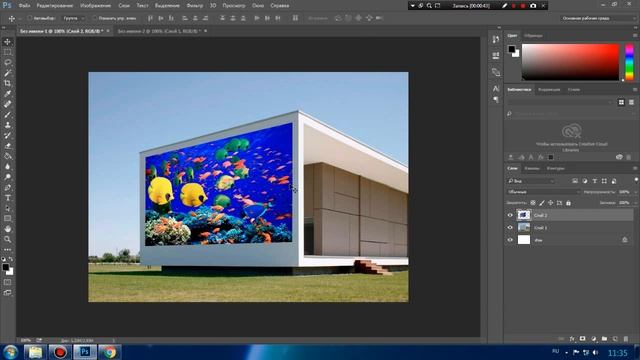Select the Gradient tool
The width and height of the screenshot is (640, 360).
pos(7,156)
